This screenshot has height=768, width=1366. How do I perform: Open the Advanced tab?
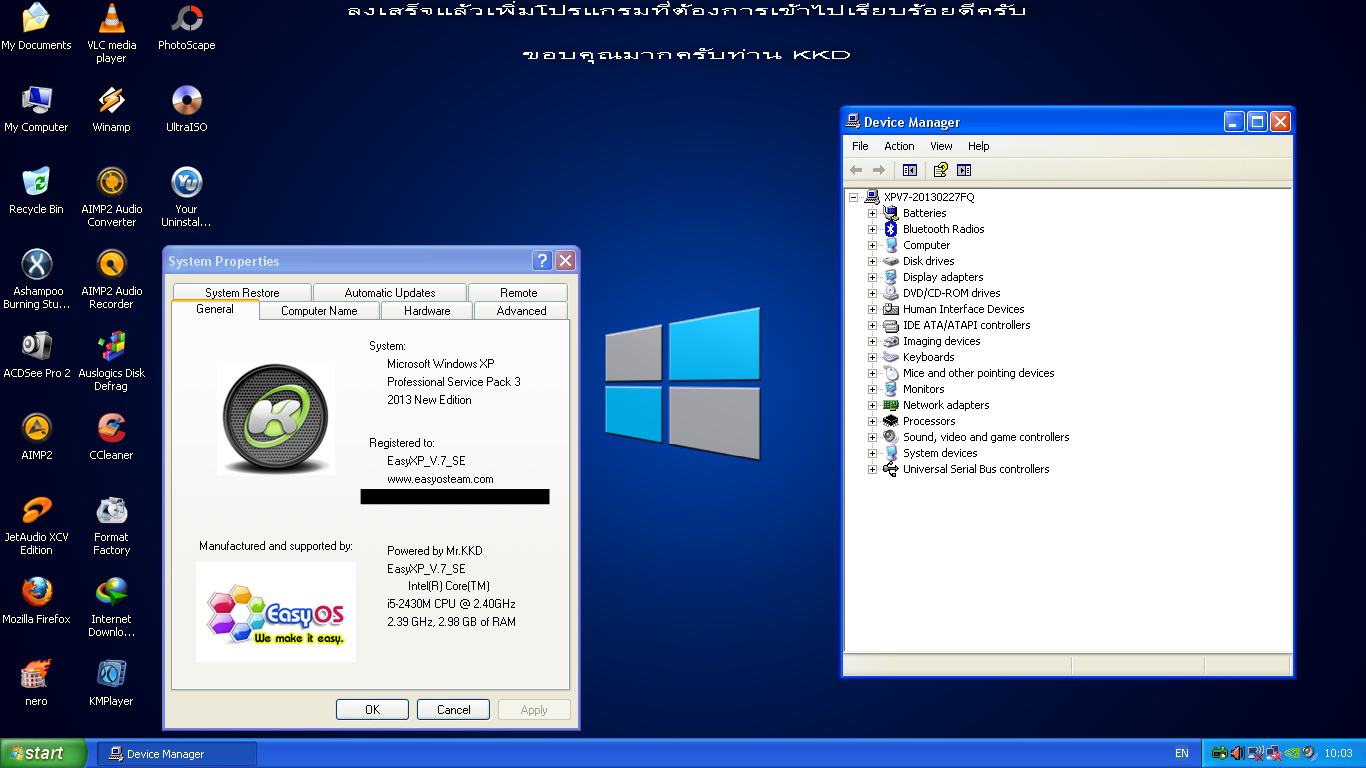coord(522,311)
